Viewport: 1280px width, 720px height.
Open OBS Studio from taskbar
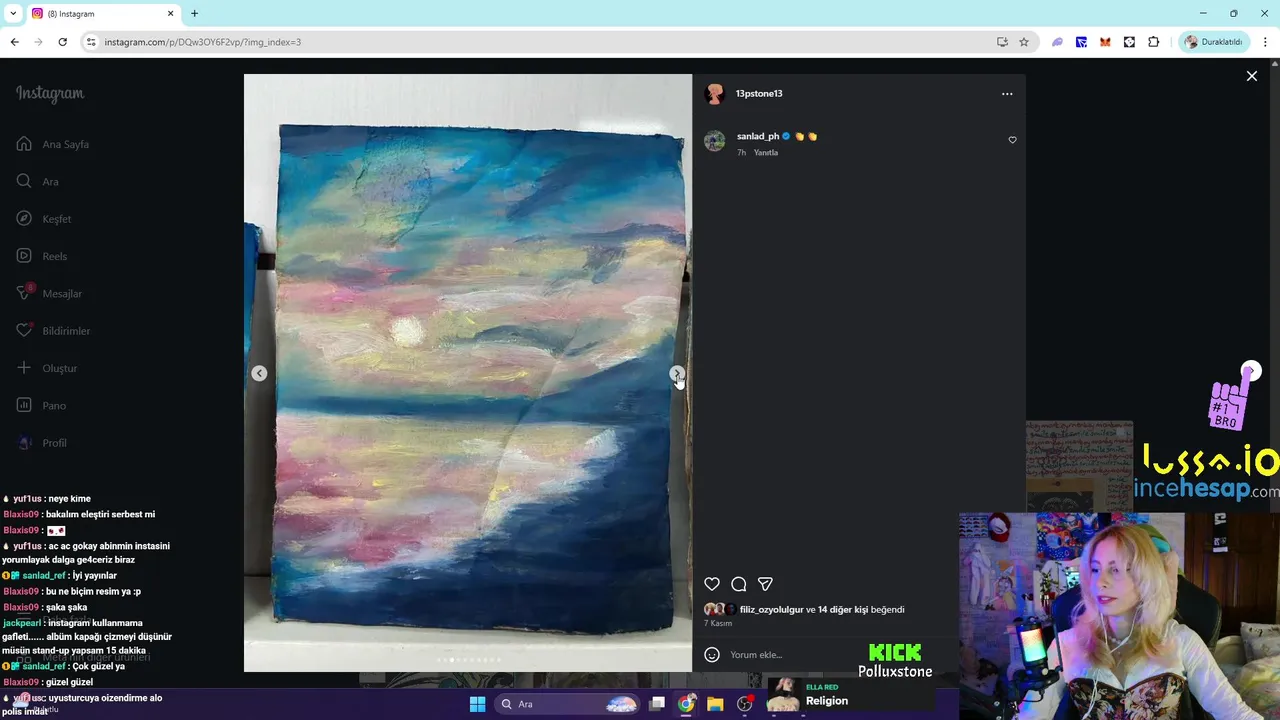pos(744,704)
